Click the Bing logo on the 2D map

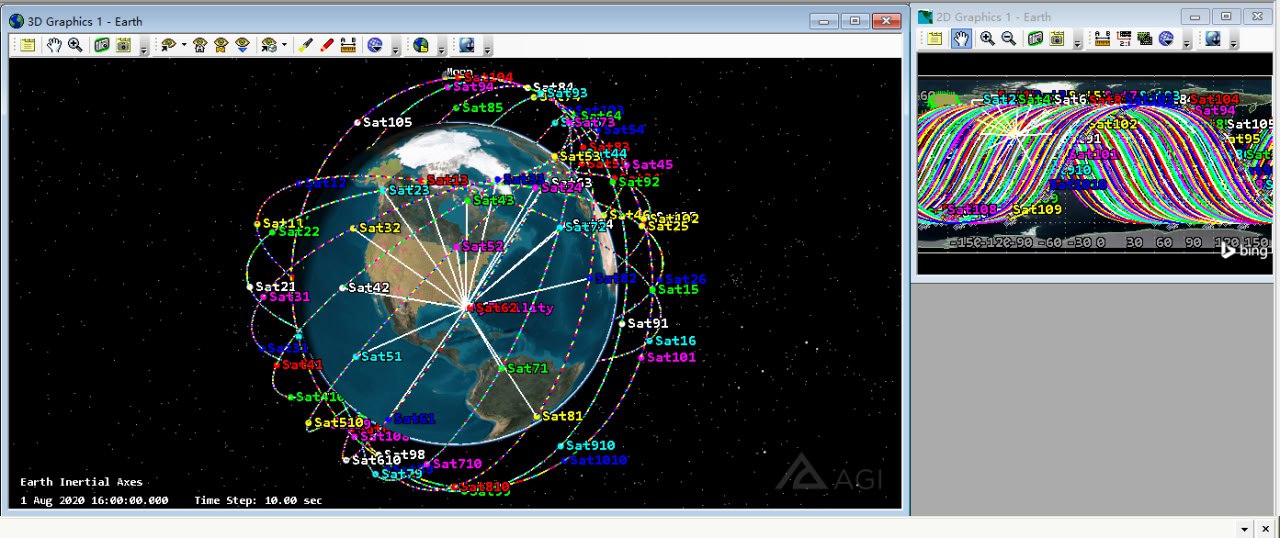(1244, 250)
